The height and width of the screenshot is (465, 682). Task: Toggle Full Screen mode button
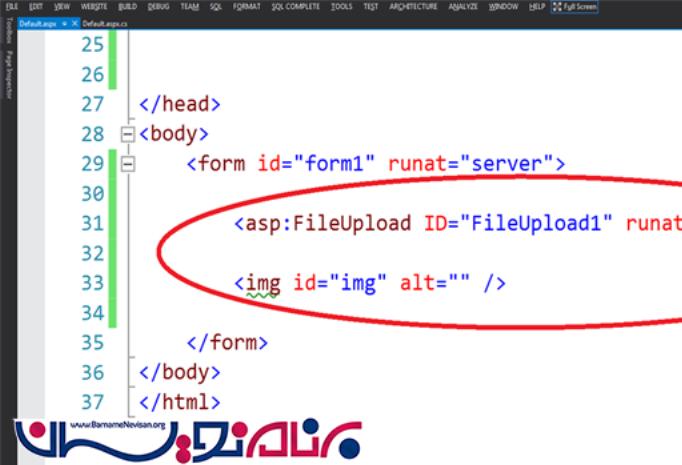[x=575, y=7]
